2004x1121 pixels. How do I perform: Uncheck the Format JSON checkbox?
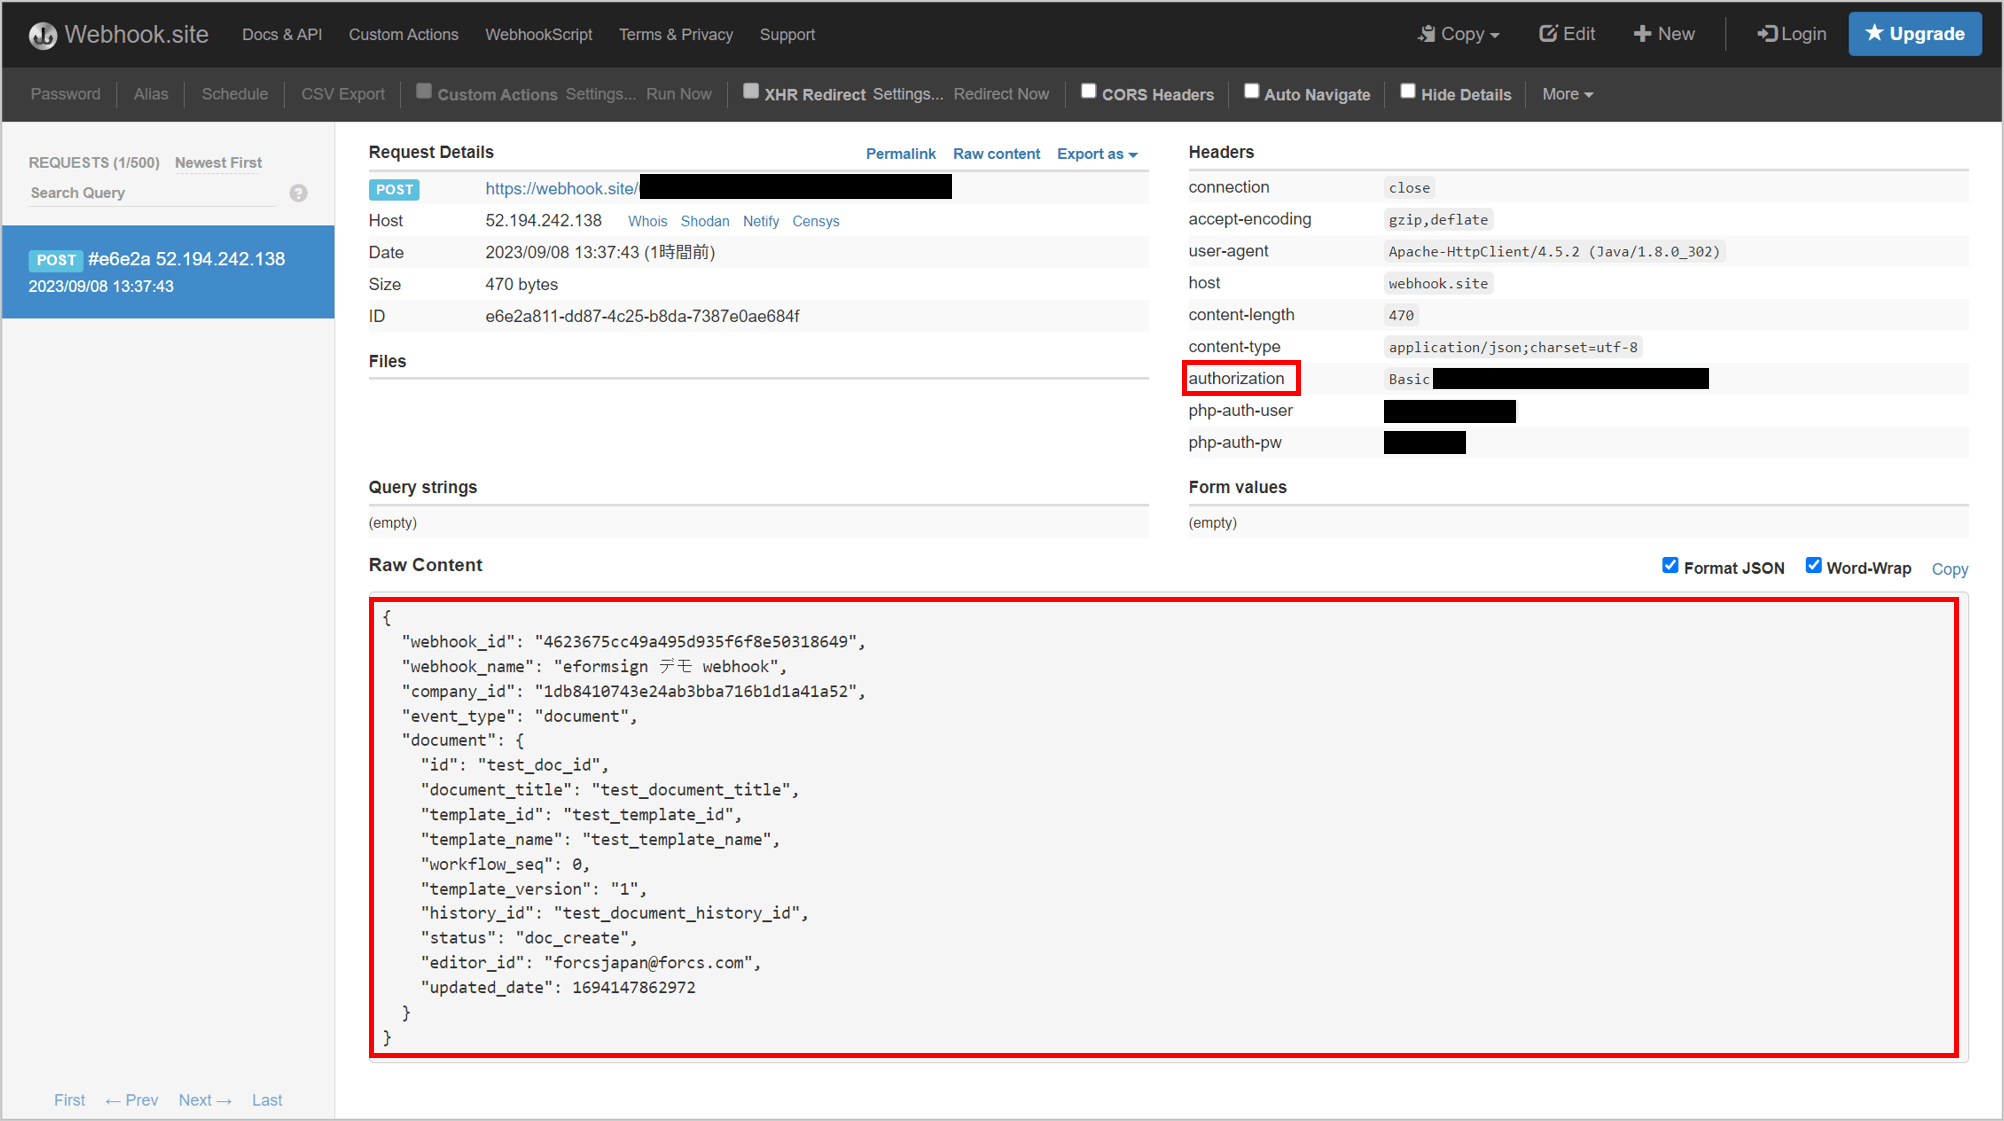[1670, 565]
